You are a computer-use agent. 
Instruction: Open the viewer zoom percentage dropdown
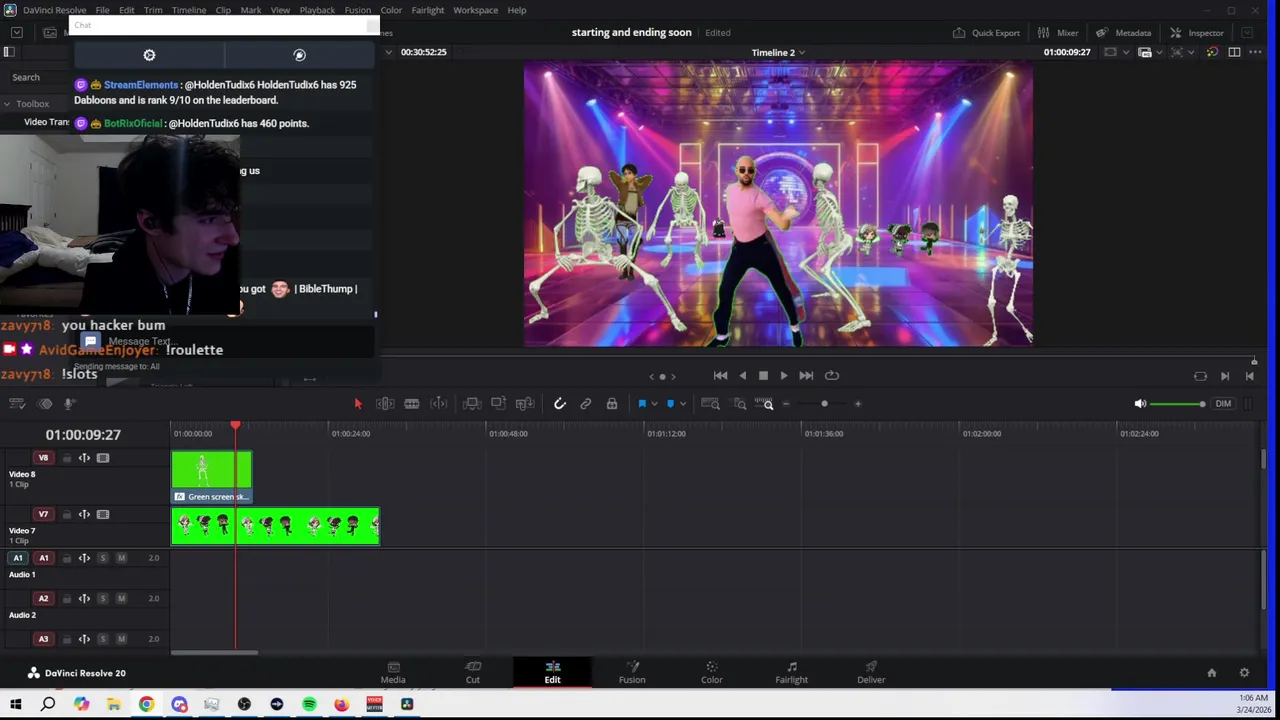click(388, 52)
